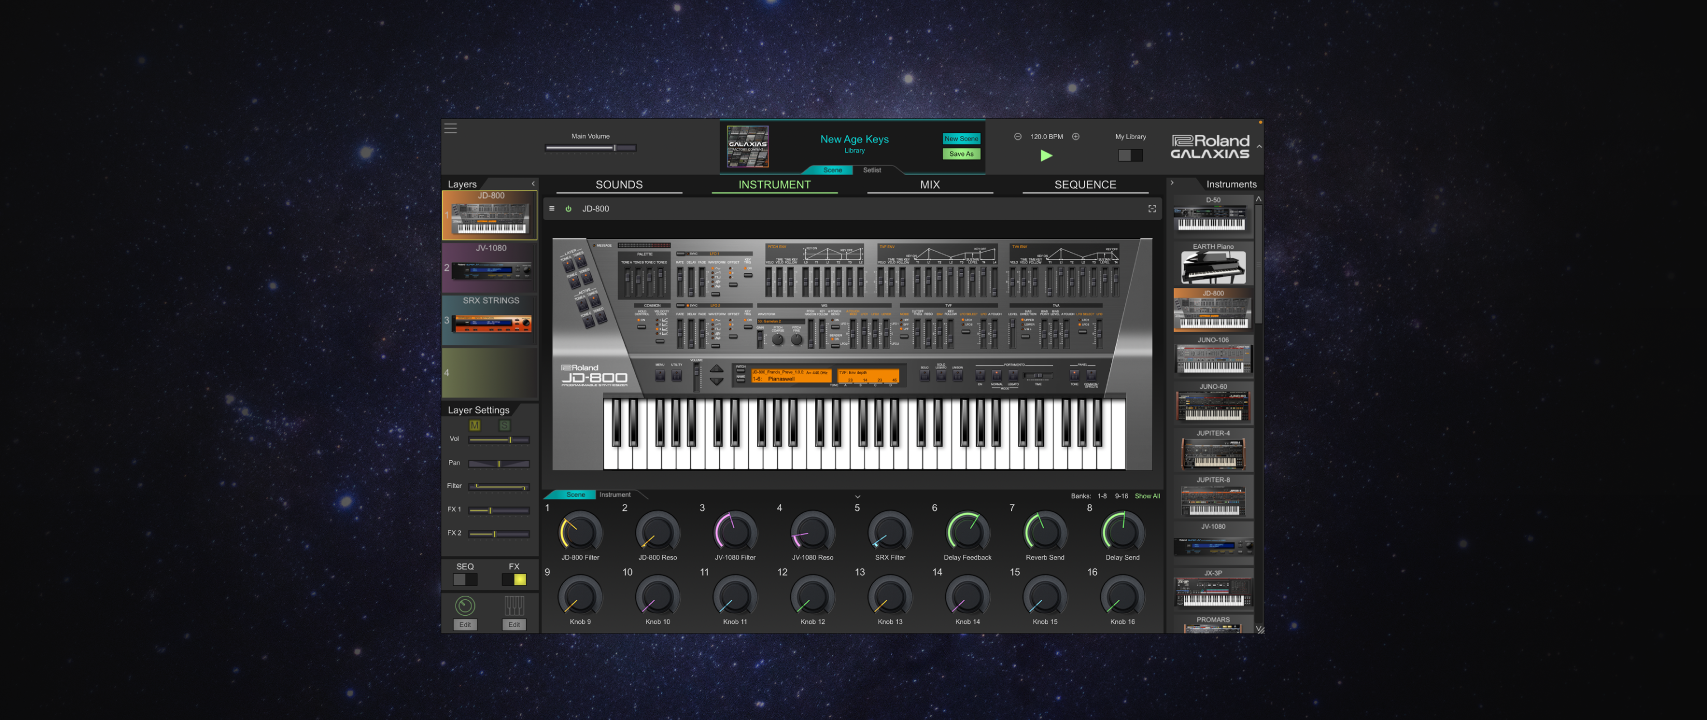
Task: Click the green knob icon above Edit
Action: 465,606
